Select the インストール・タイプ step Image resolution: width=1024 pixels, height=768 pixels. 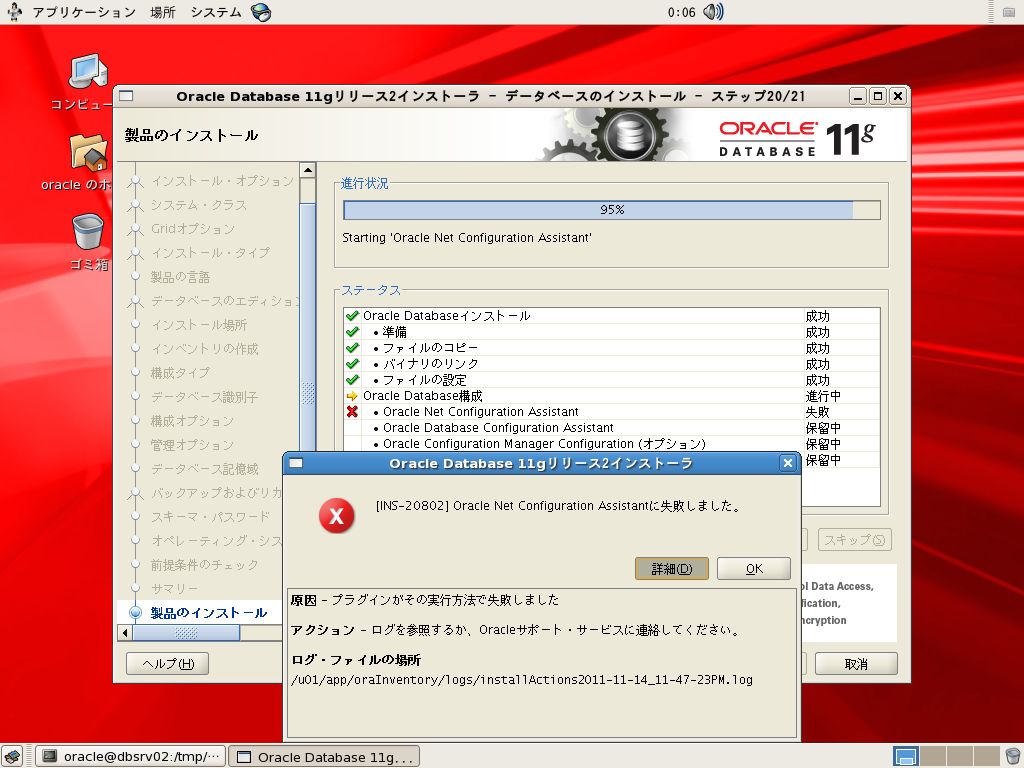point(210,253)
